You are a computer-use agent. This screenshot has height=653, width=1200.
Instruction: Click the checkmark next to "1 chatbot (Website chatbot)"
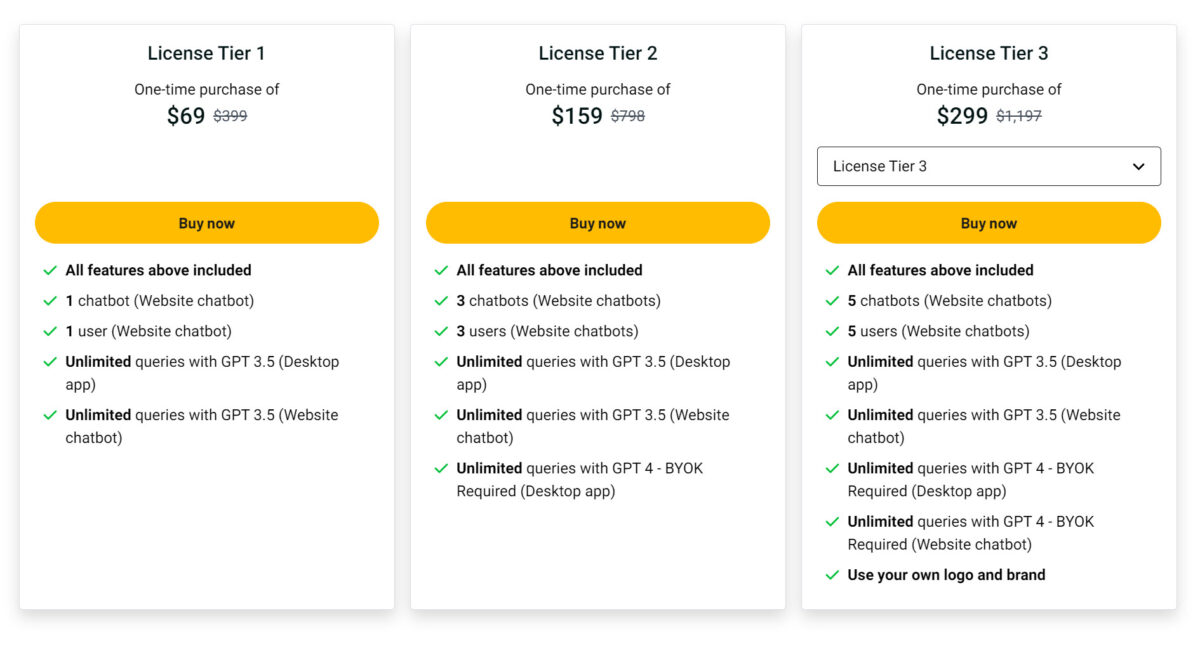pos(48,300)
